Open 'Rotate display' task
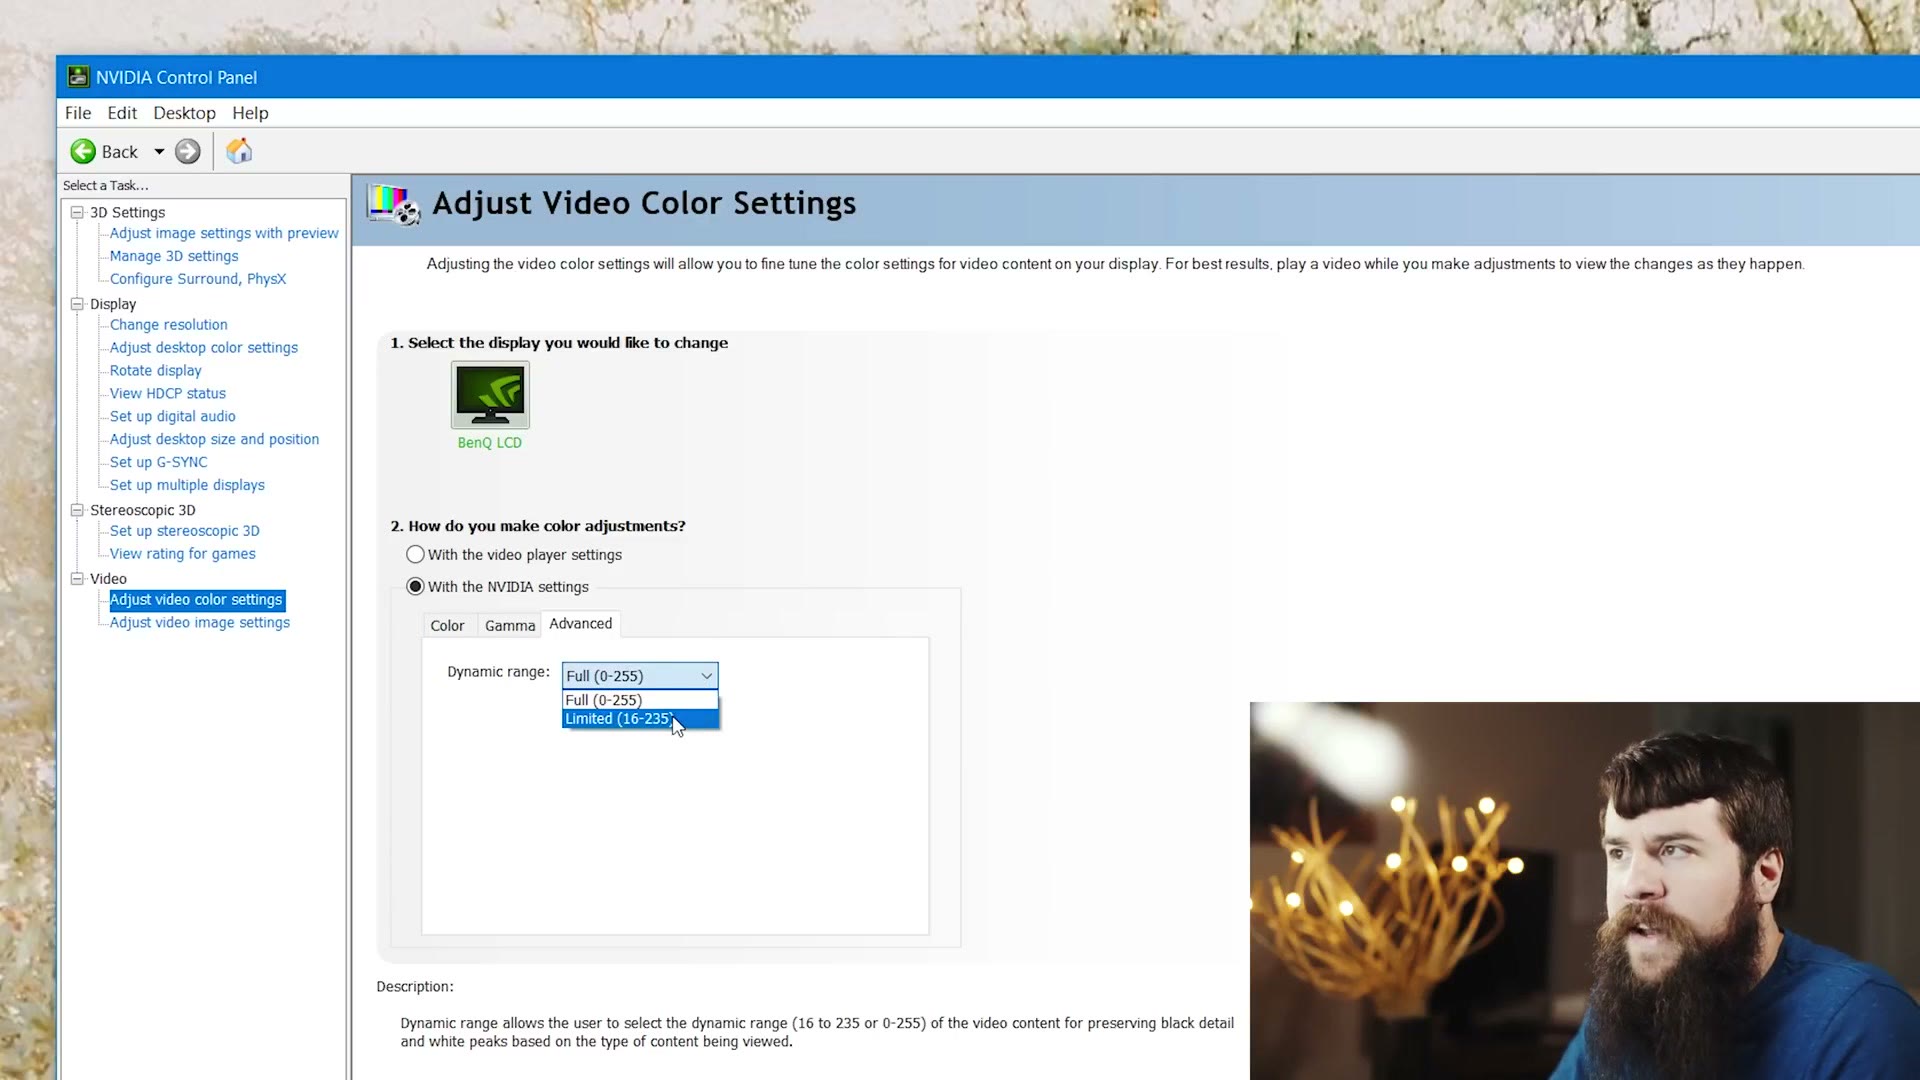The image size is (1920, 1080). (x=156, y=371)
